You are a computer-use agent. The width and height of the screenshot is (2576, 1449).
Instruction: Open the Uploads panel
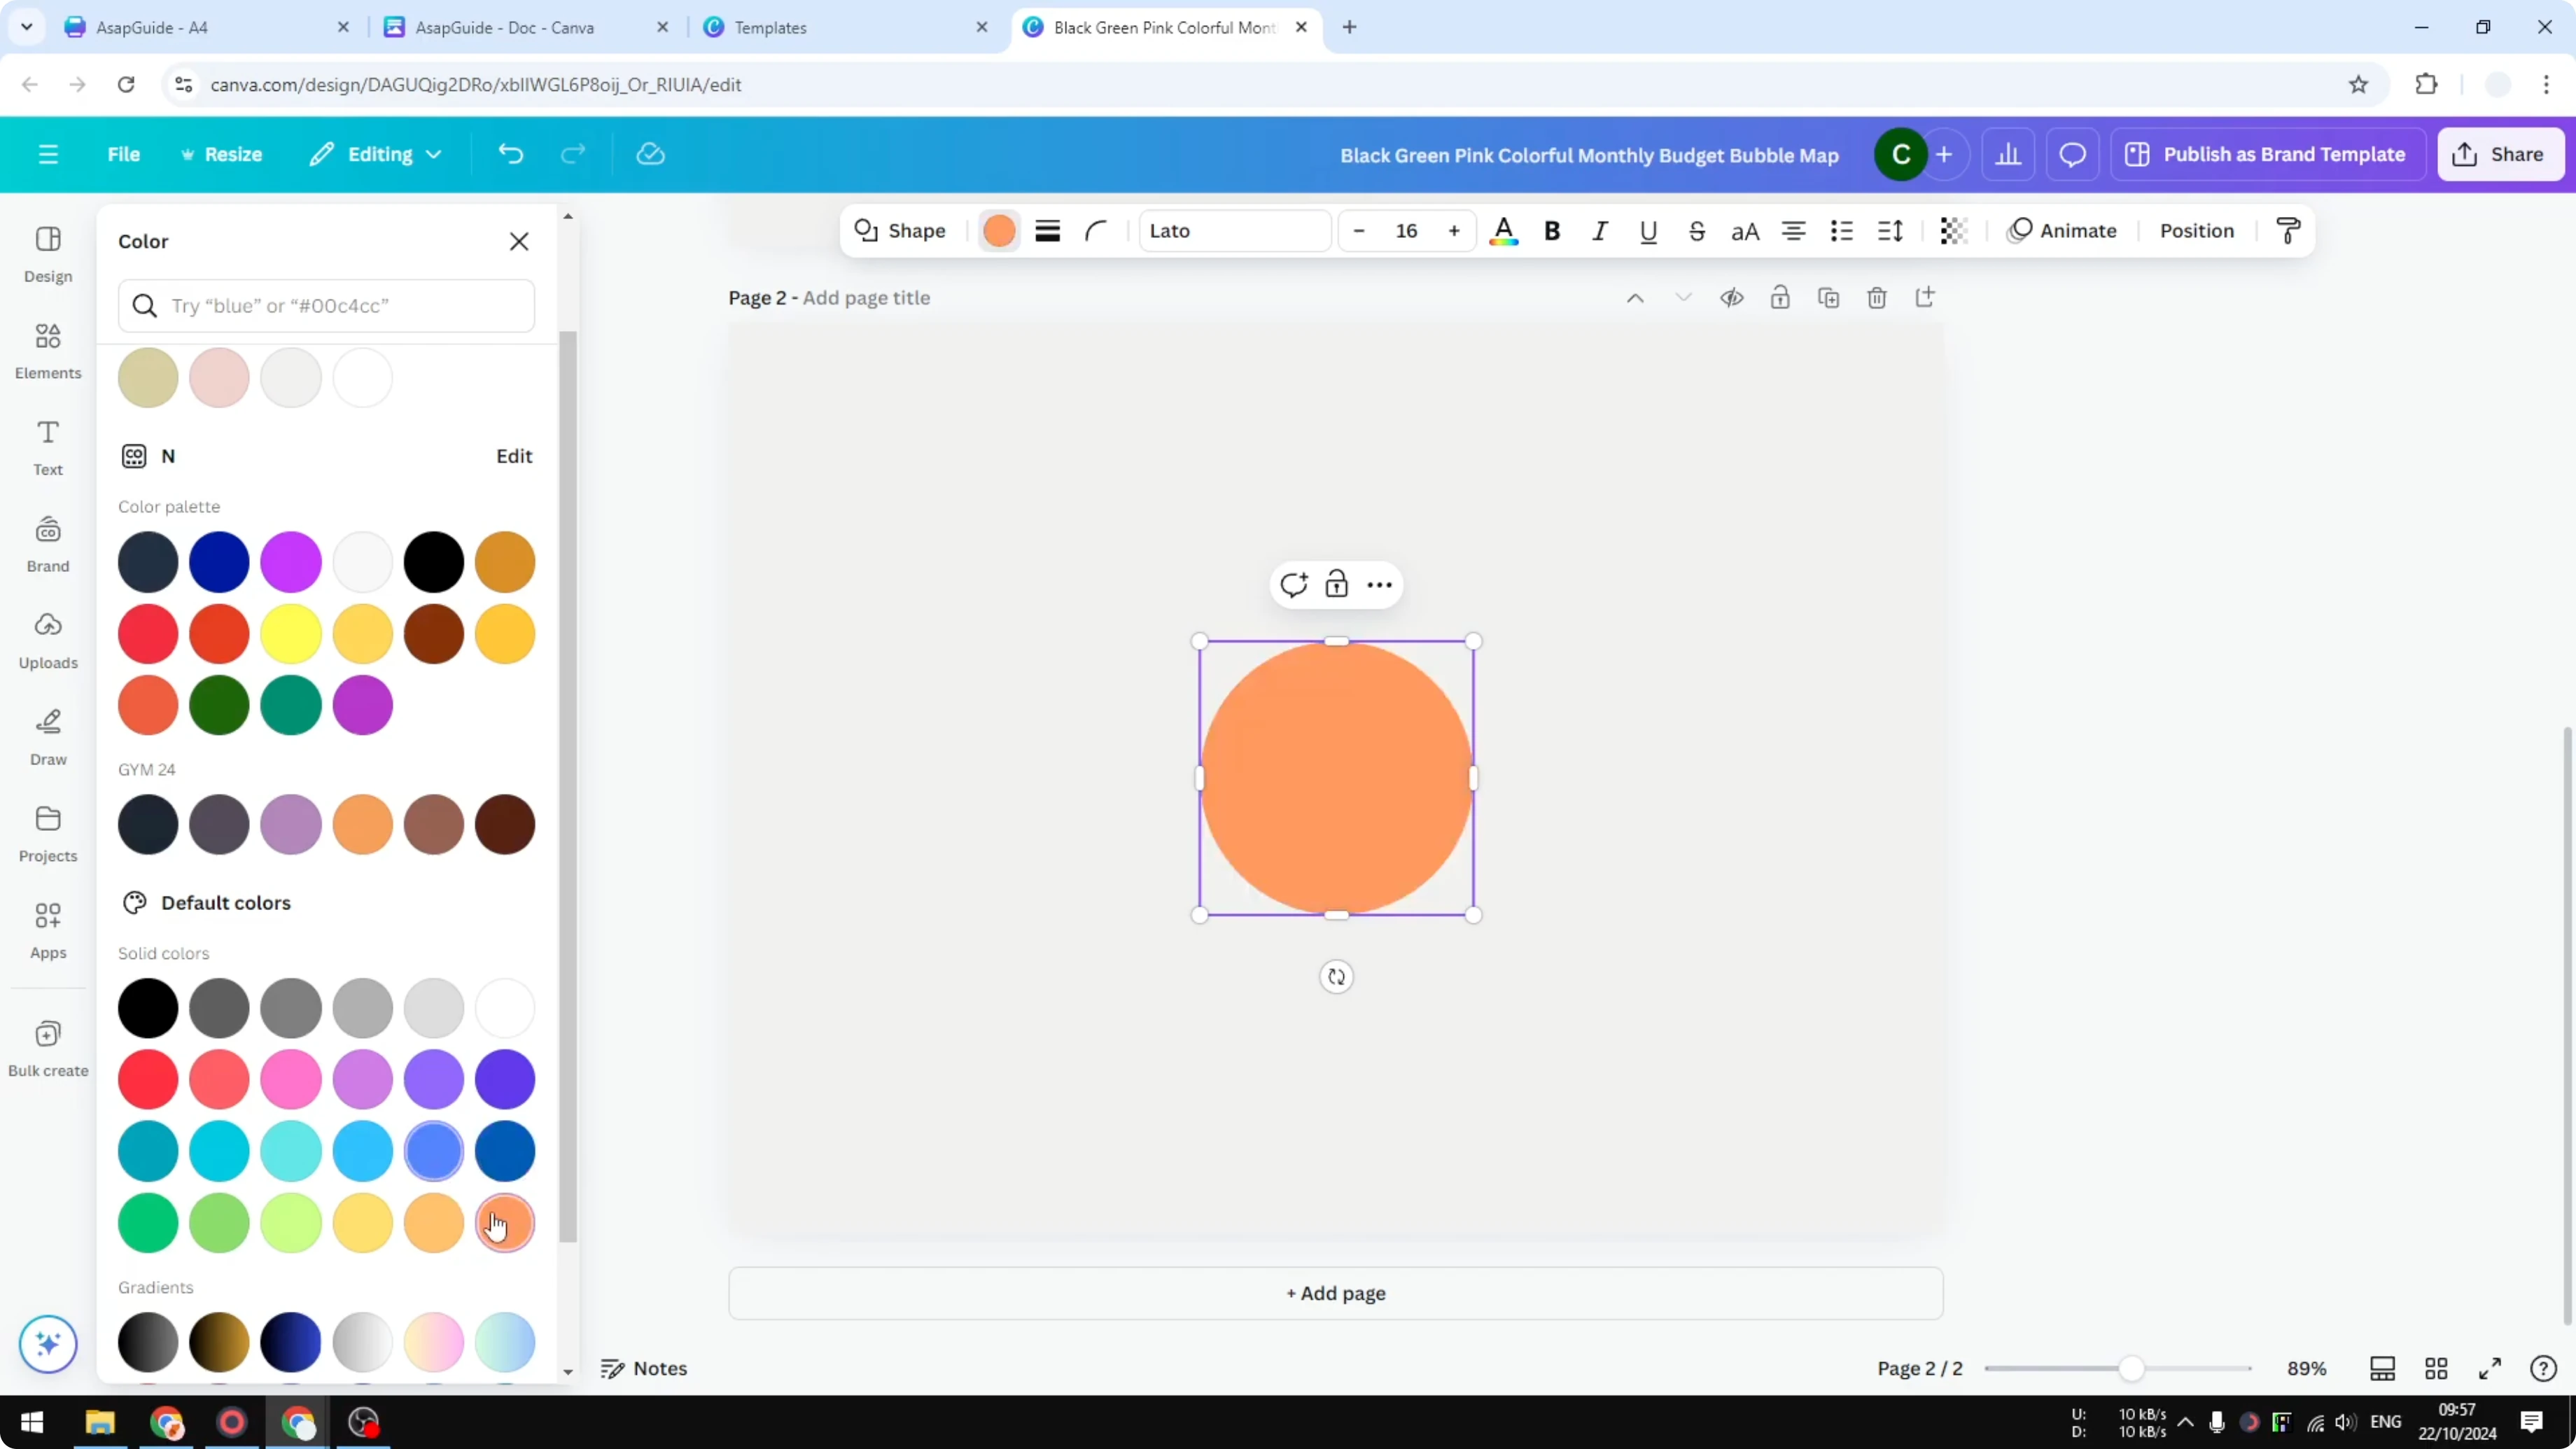coord(47,640)
